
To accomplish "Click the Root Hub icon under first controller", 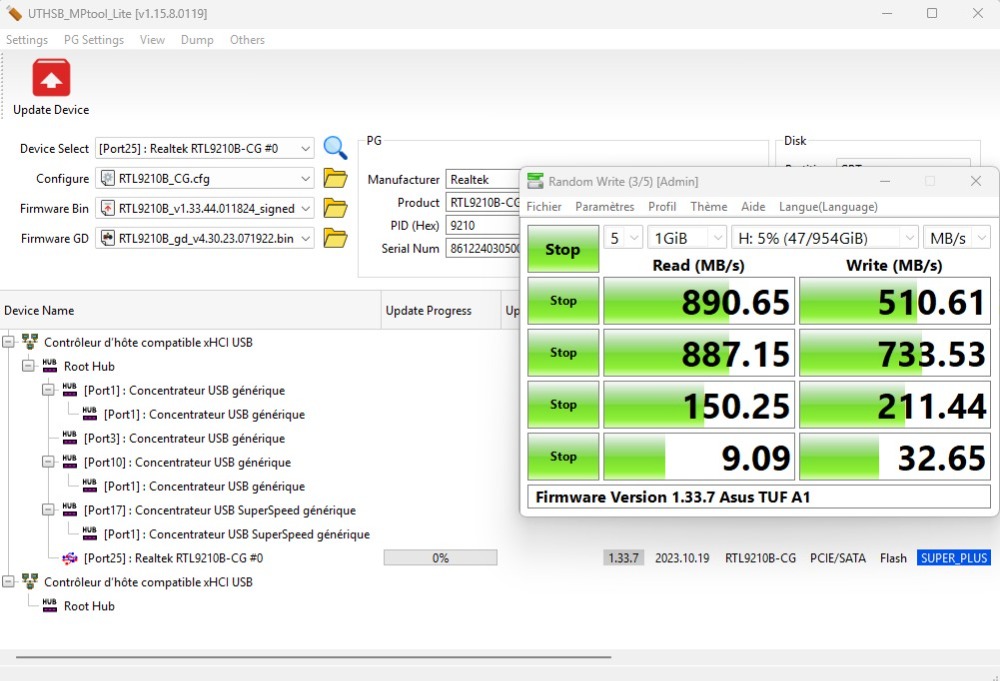I will 48,366.
